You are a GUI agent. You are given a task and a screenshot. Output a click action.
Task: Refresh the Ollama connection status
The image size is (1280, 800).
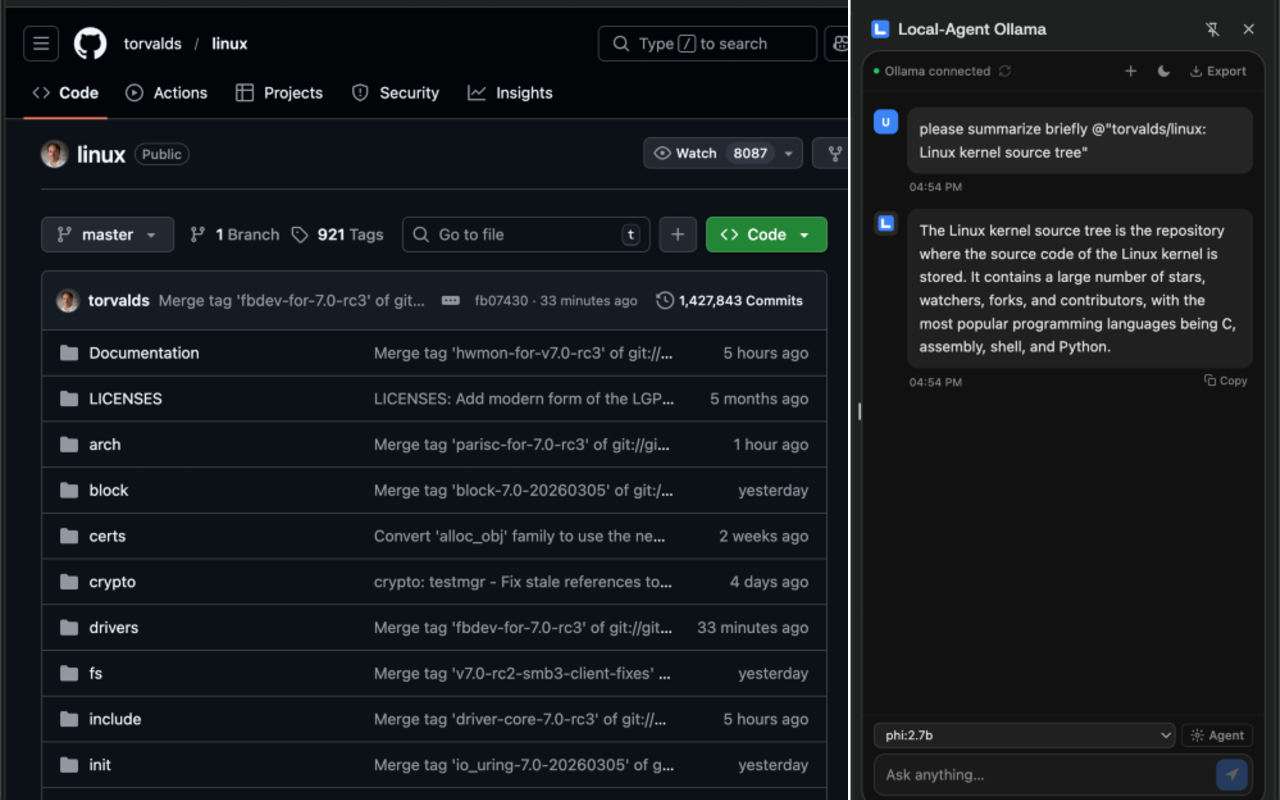pos(1005,71)
